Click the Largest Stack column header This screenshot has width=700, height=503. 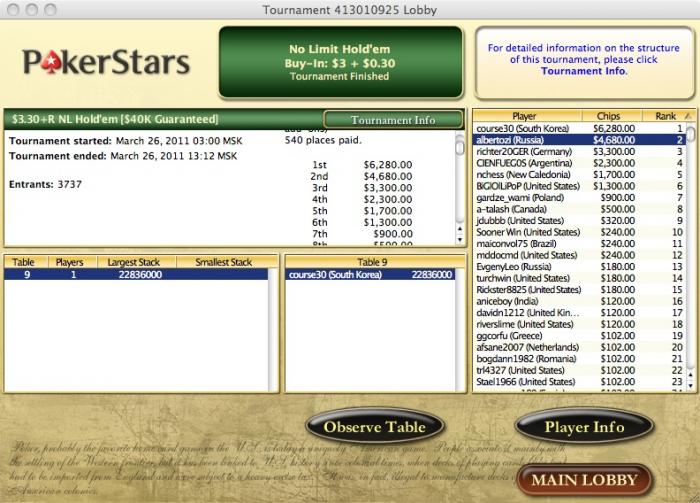136,262
